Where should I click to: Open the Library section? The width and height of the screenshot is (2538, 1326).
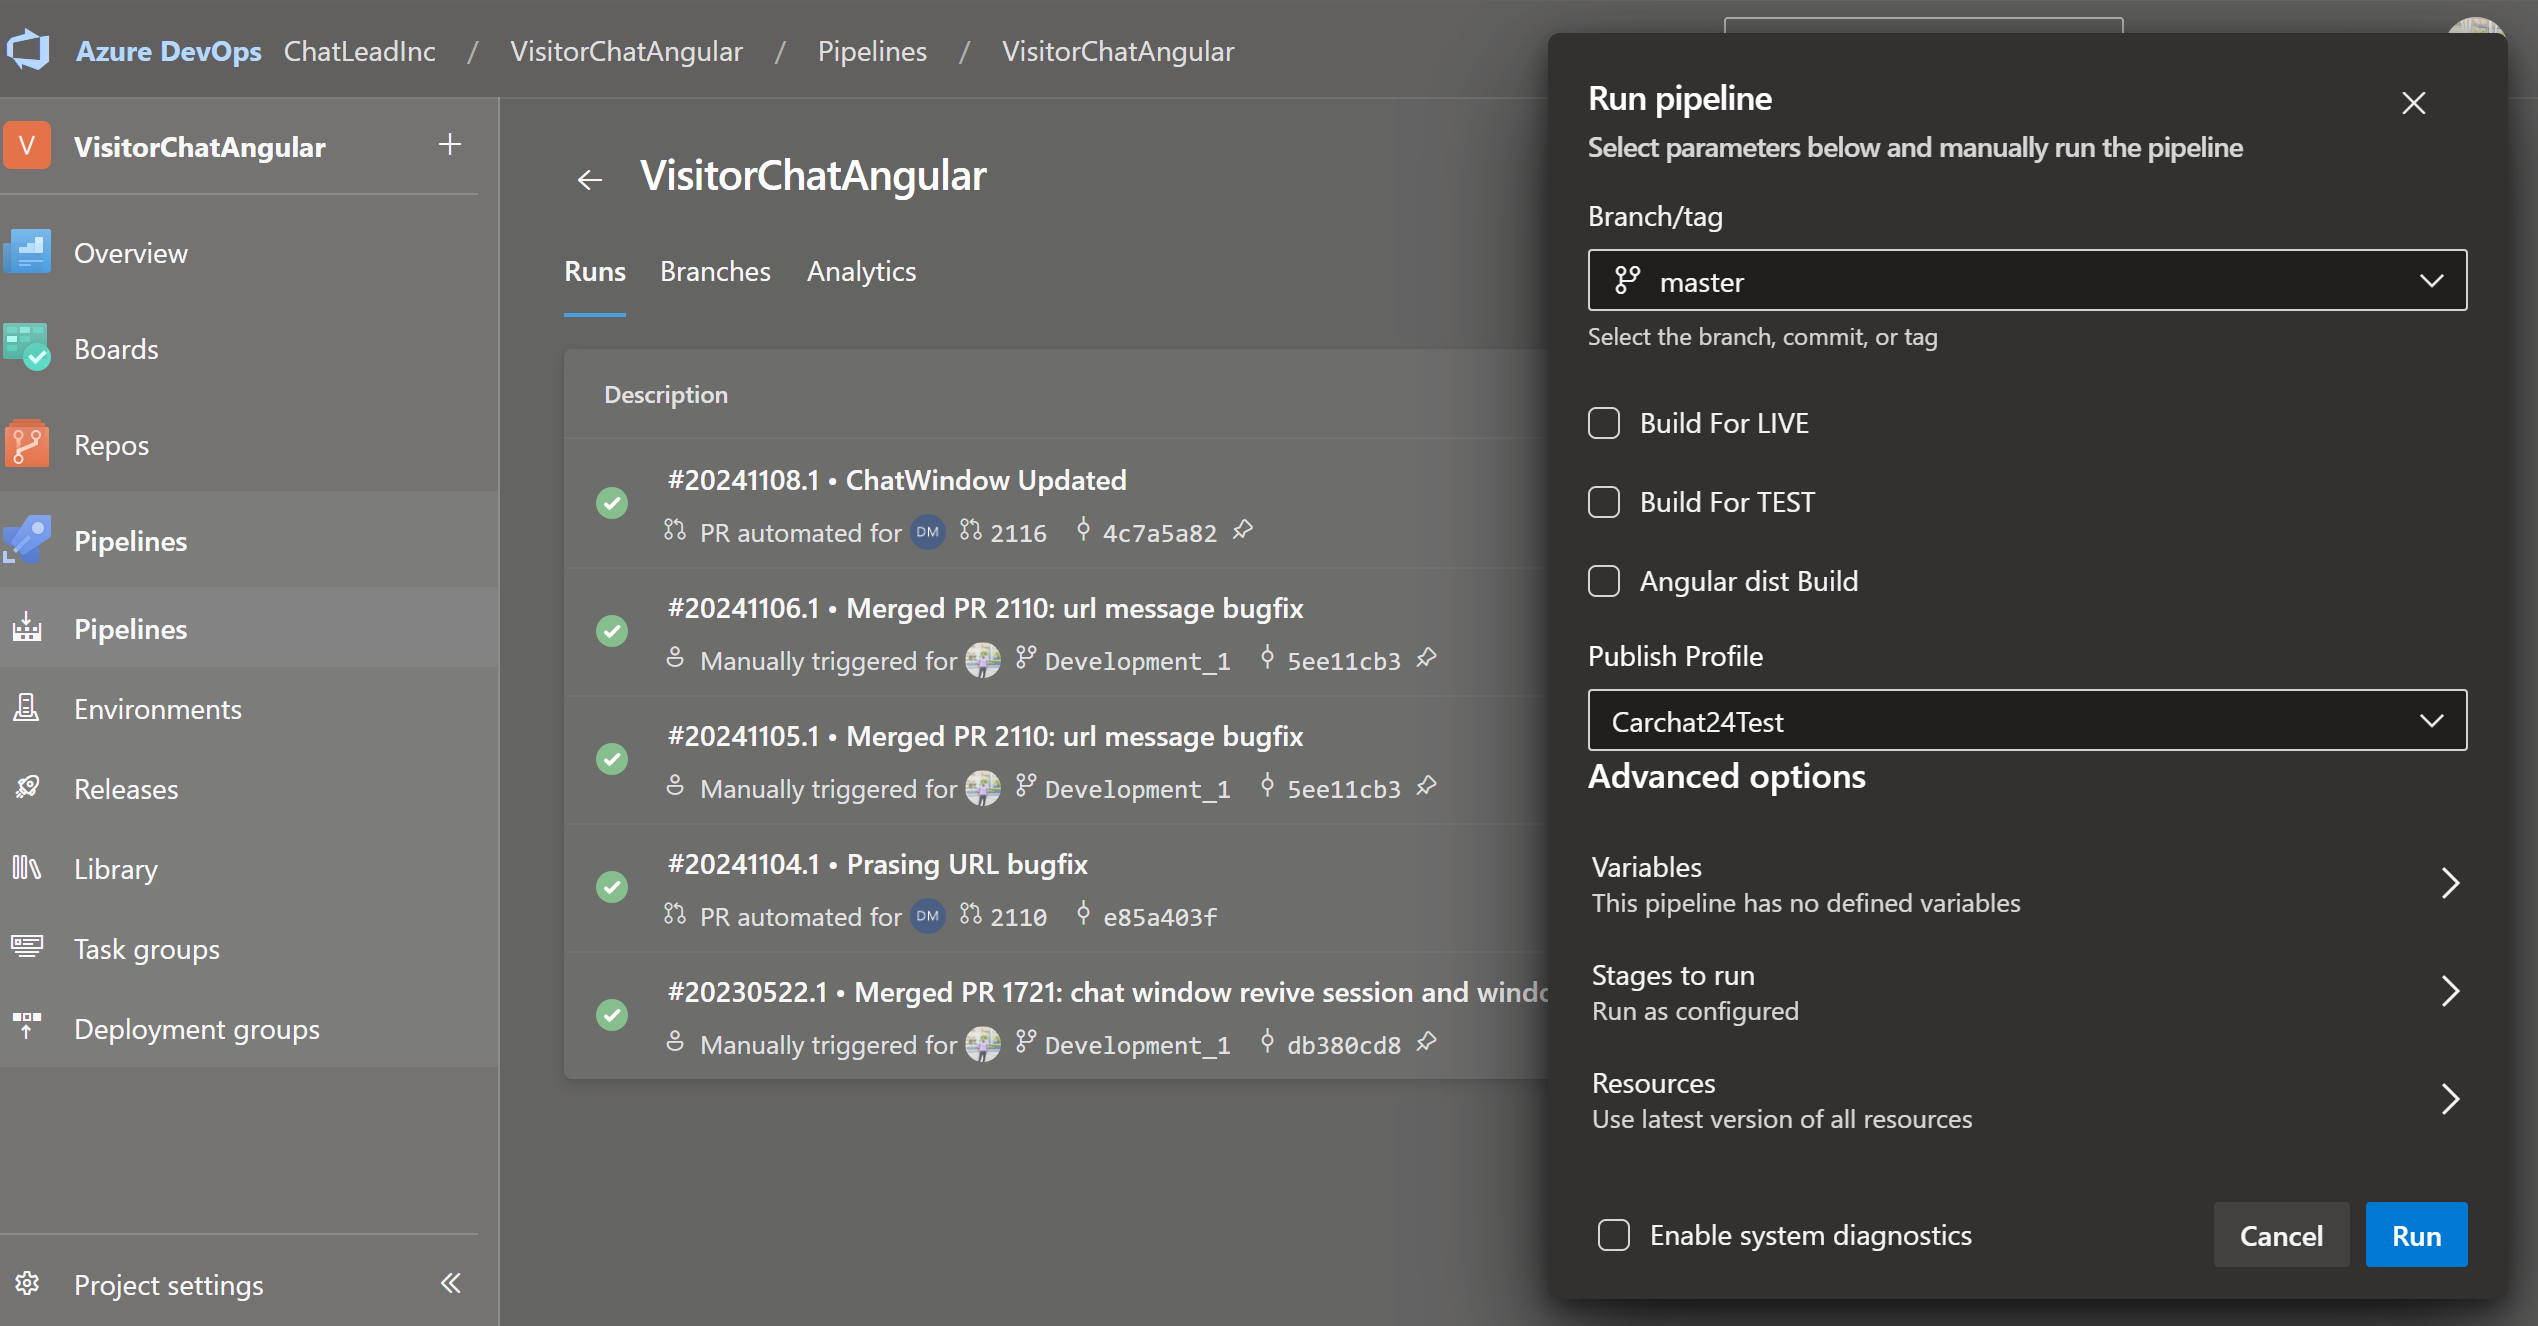click(116, 869)
